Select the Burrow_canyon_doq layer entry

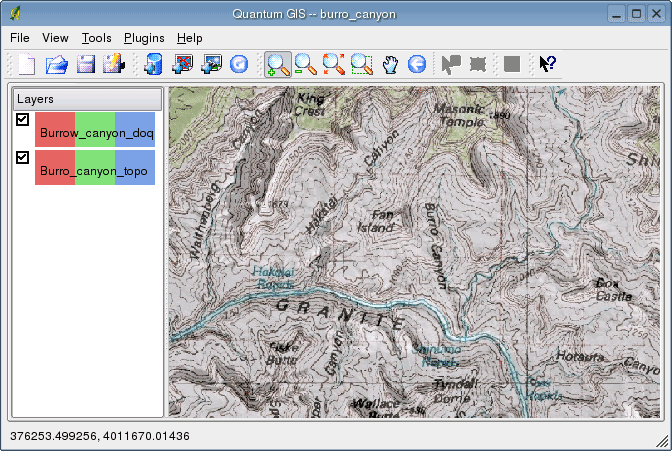(96, 133)
